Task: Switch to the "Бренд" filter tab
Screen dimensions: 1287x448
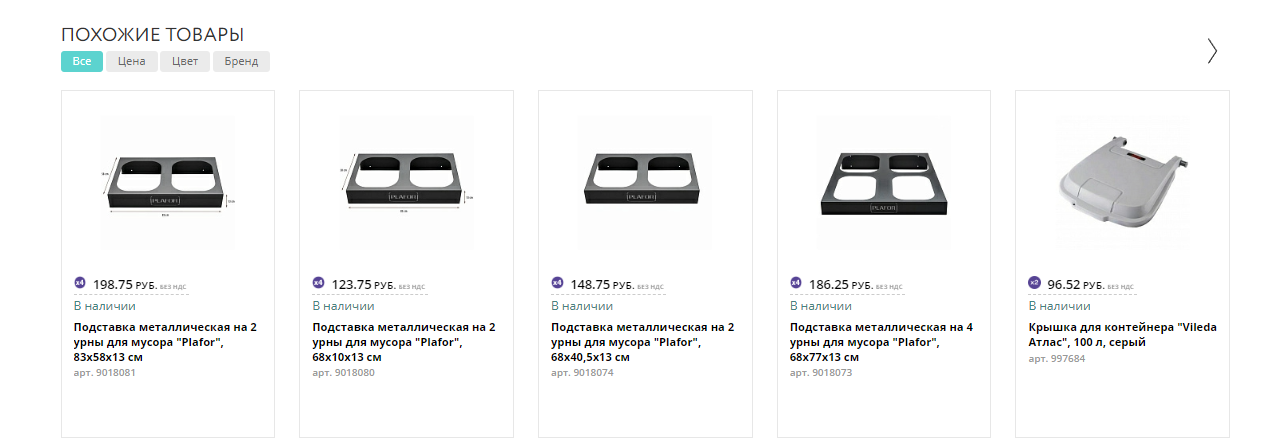Action: click(241, 62)
